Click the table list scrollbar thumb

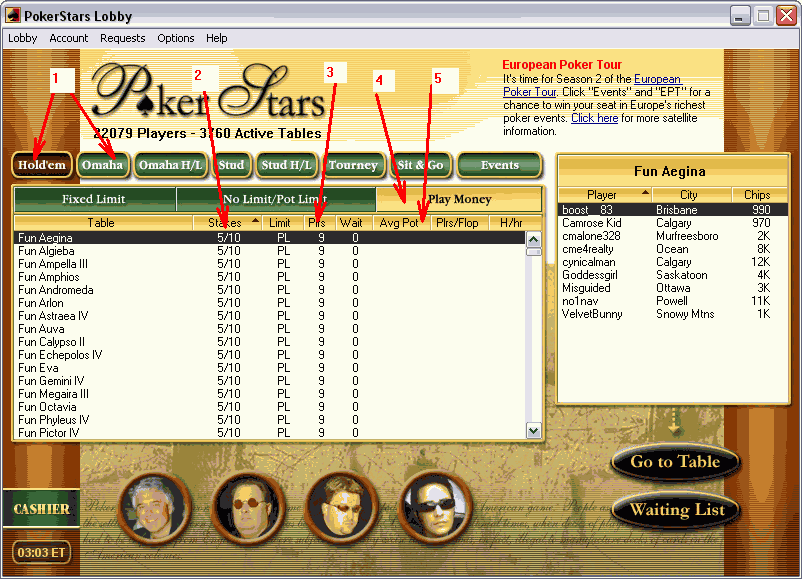point(533,252)
